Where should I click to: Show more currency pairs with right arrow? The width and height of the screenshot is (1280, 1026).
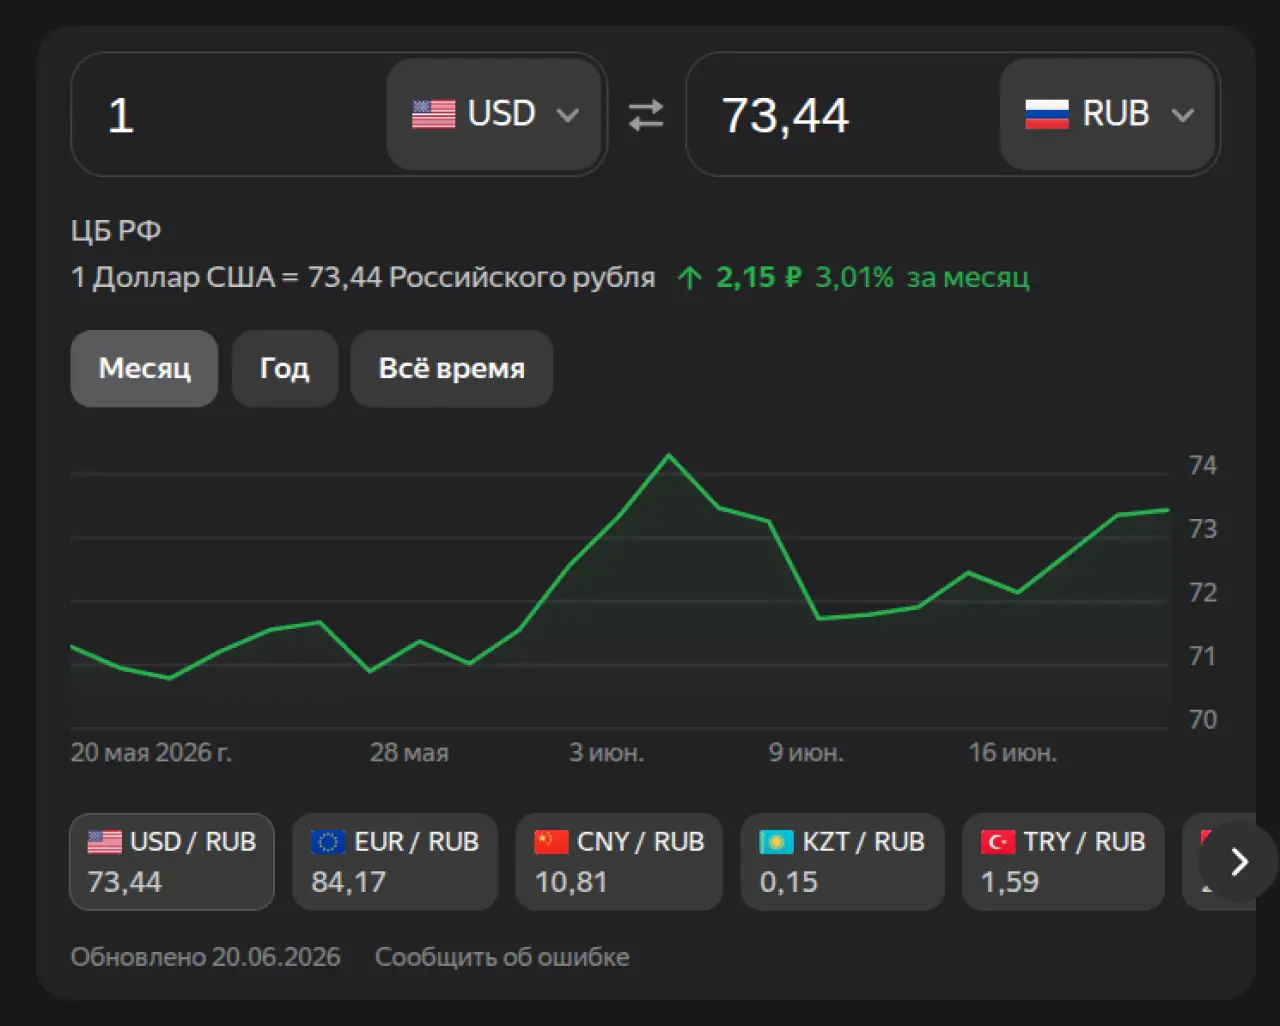point(1239,861)
